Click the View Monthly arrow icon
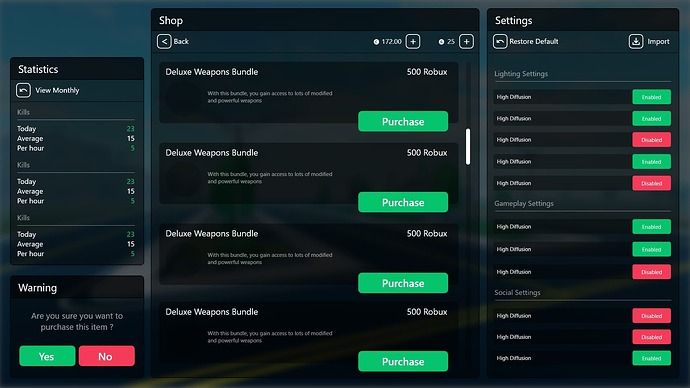This screenshot has width=690, height=388. tap(23, 90)
